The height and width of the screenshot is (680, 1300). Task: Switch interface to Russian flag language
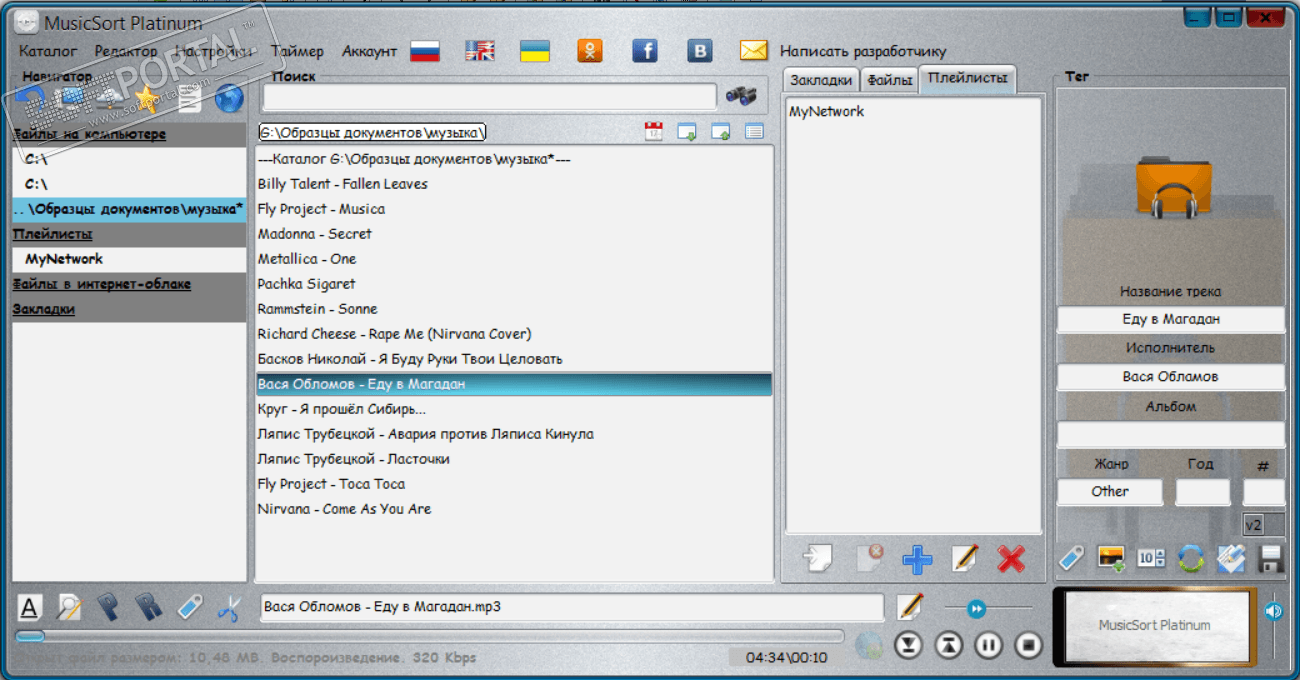pos(426,51)
